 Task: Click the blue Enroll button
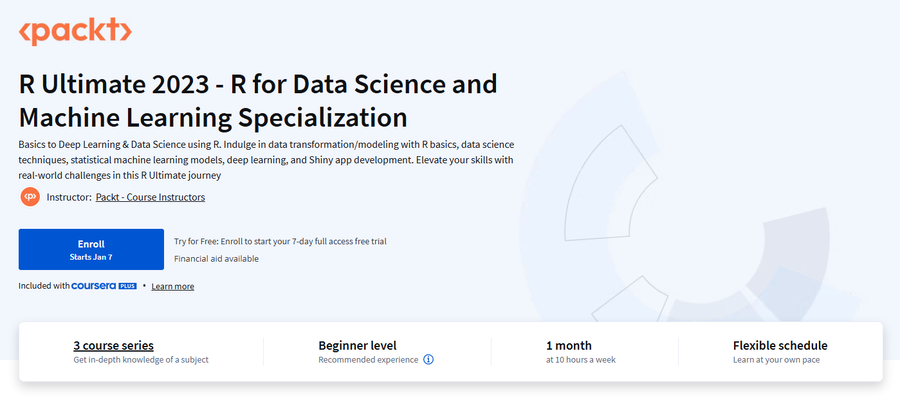point(91,249)
